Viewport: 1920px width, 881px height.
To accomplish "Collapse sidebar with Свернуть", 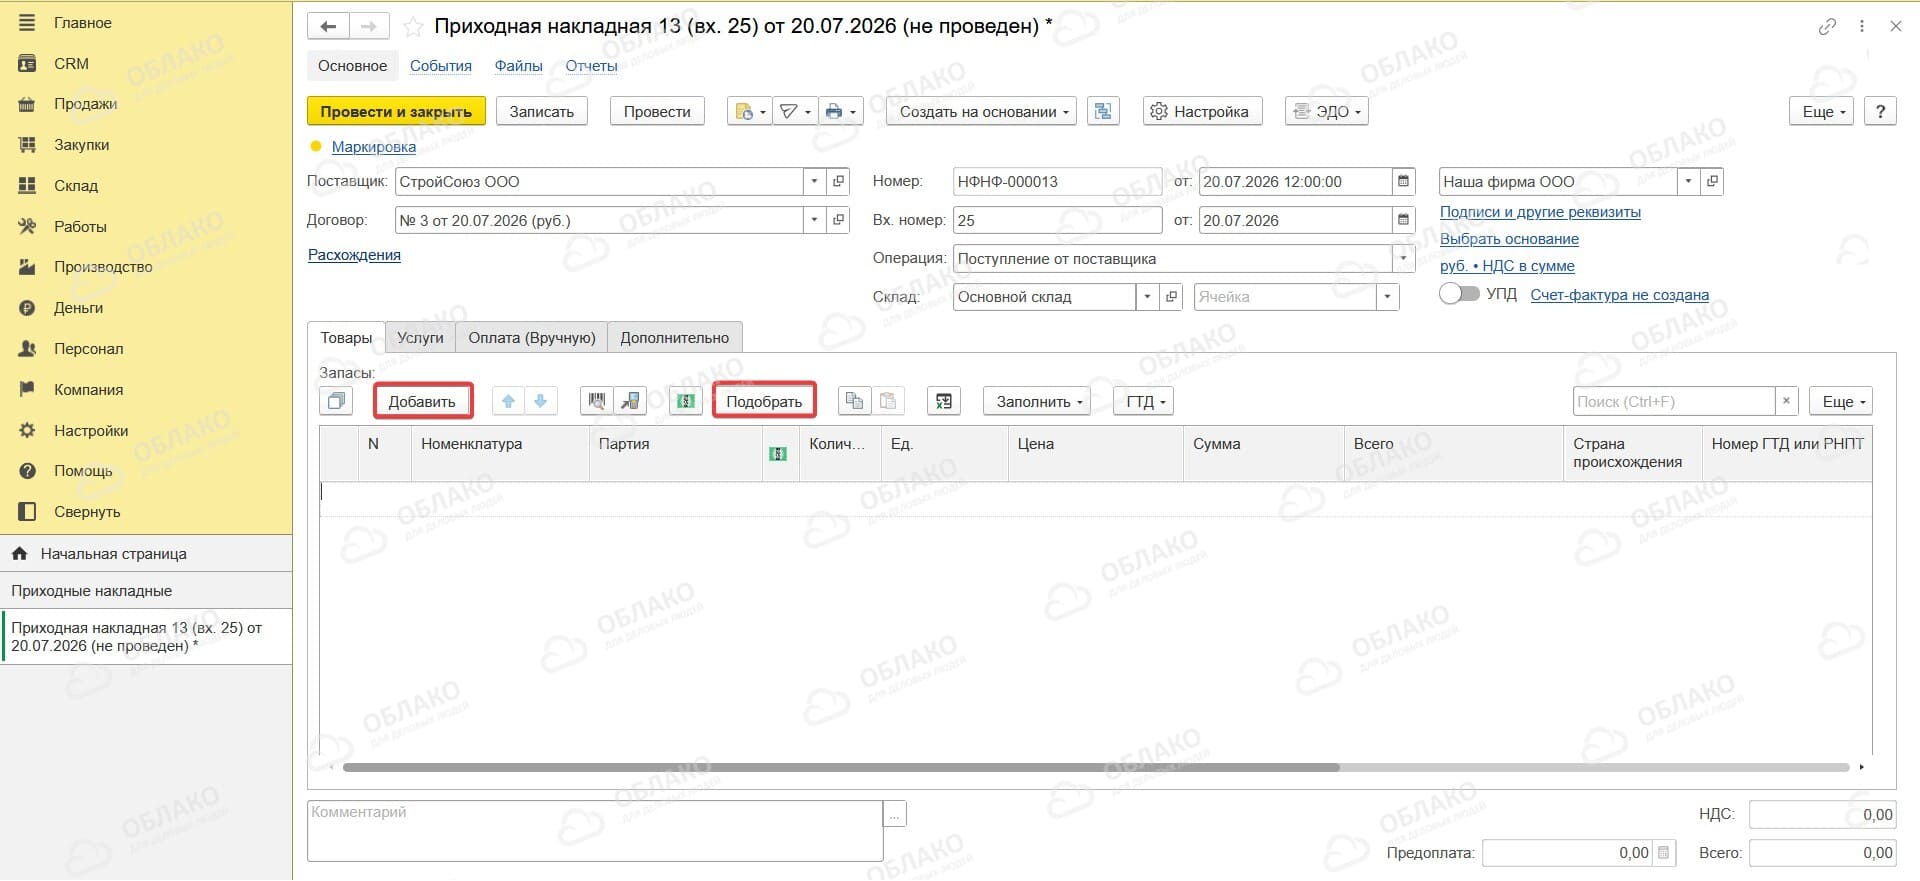I will tap(87, 512).
